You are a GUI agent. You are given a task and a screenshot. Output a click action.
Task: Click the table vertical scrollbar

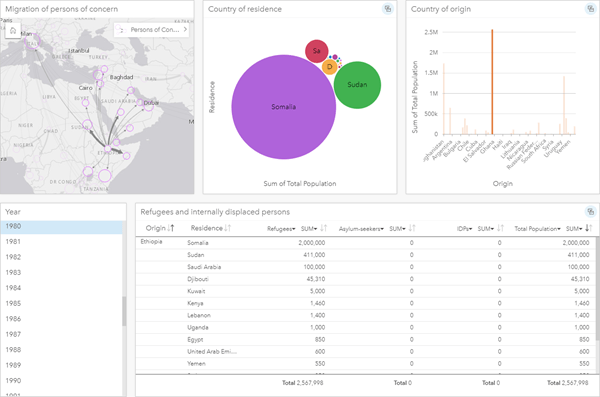tap(598, 290)
